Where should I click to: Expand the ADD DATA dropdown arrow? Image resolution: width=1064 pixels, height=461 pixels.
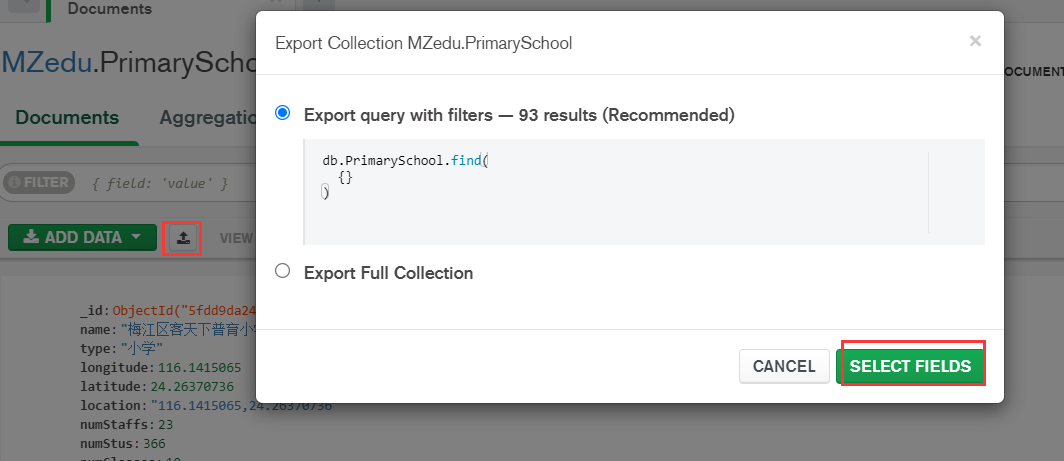point(135,238)
